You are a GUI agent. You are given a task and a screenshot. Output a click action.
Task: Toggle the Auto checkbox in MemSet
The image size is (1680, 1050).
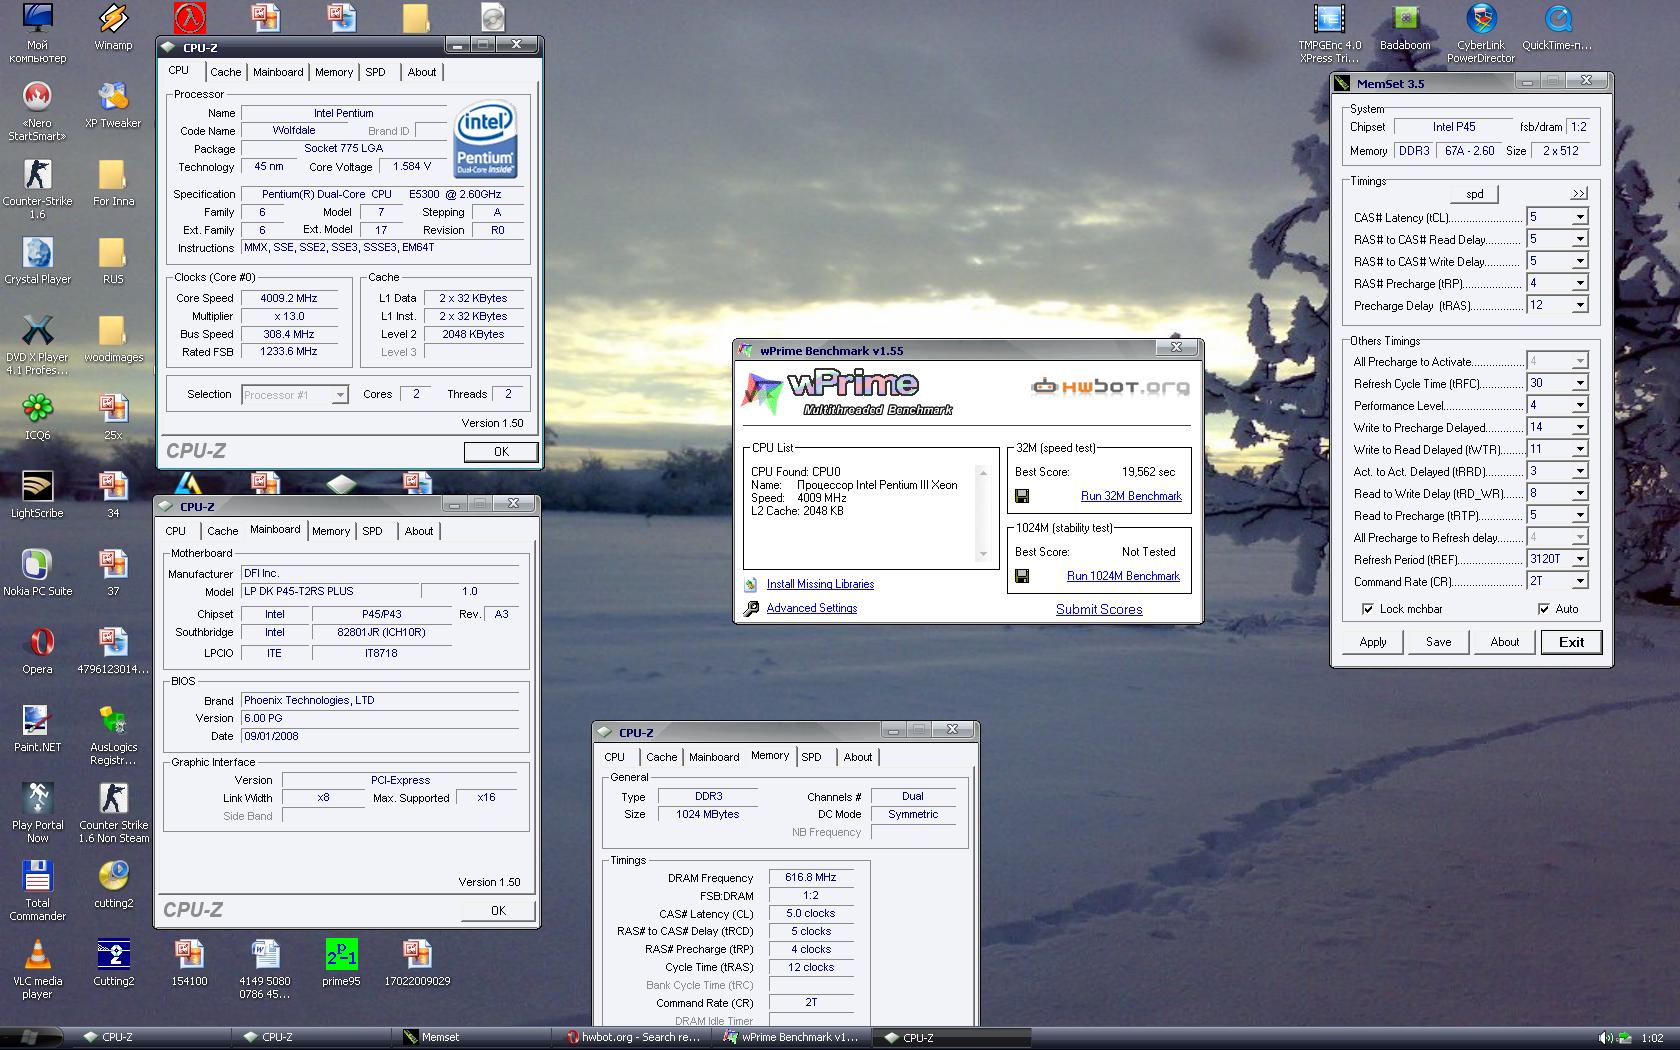click(1543, 609)
